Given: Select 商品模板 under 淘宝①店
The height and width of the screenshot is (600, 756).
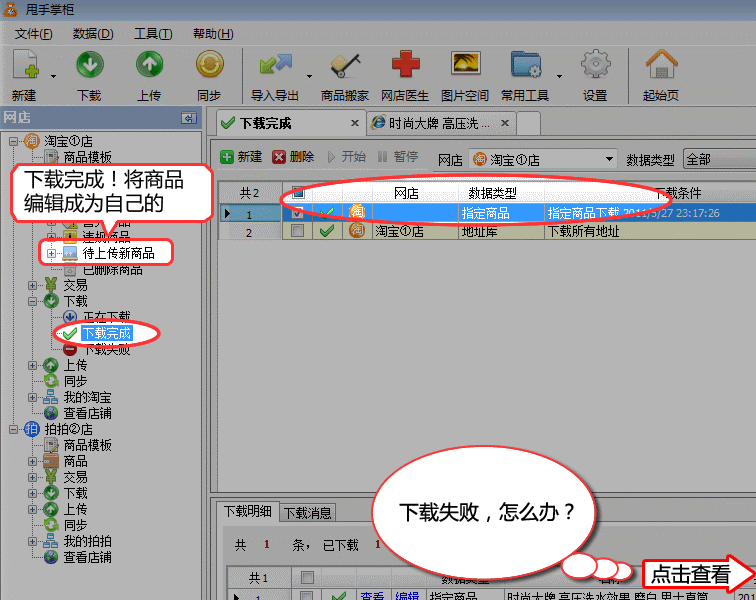Looking at the screenshot, I should pos(88,157).
